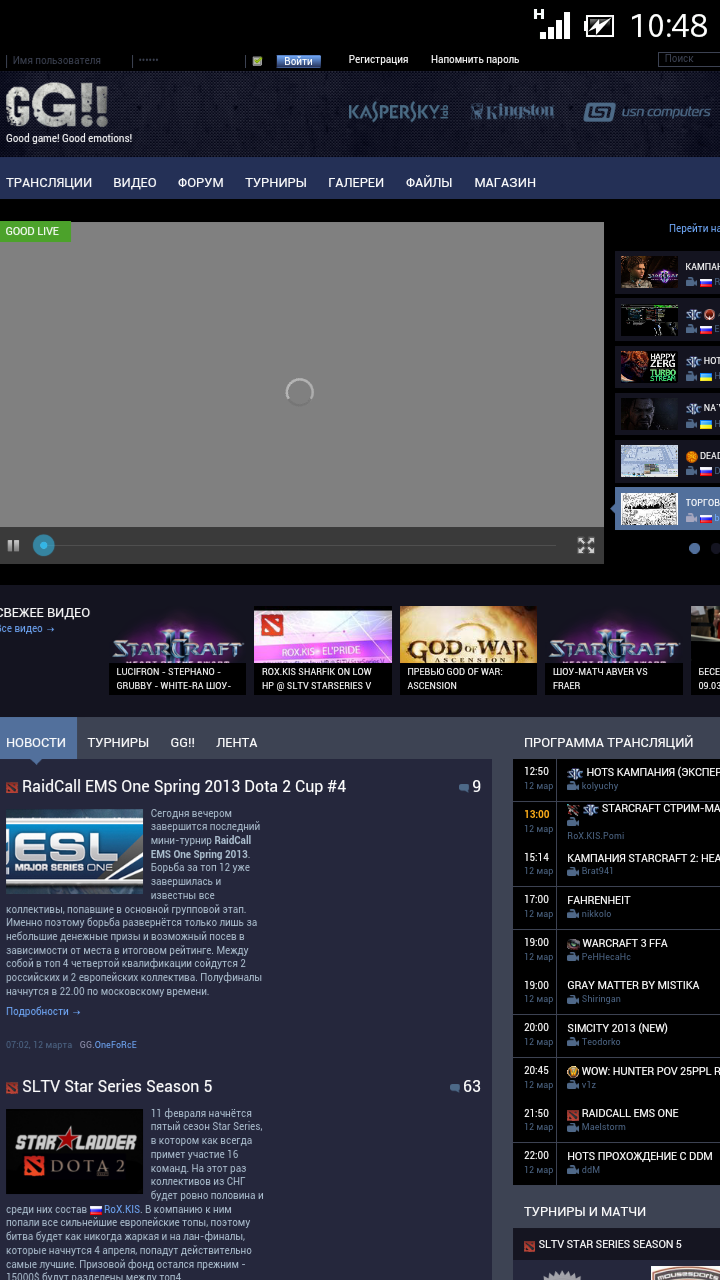Open the USN Computers sponsor logo

[647, 112]
